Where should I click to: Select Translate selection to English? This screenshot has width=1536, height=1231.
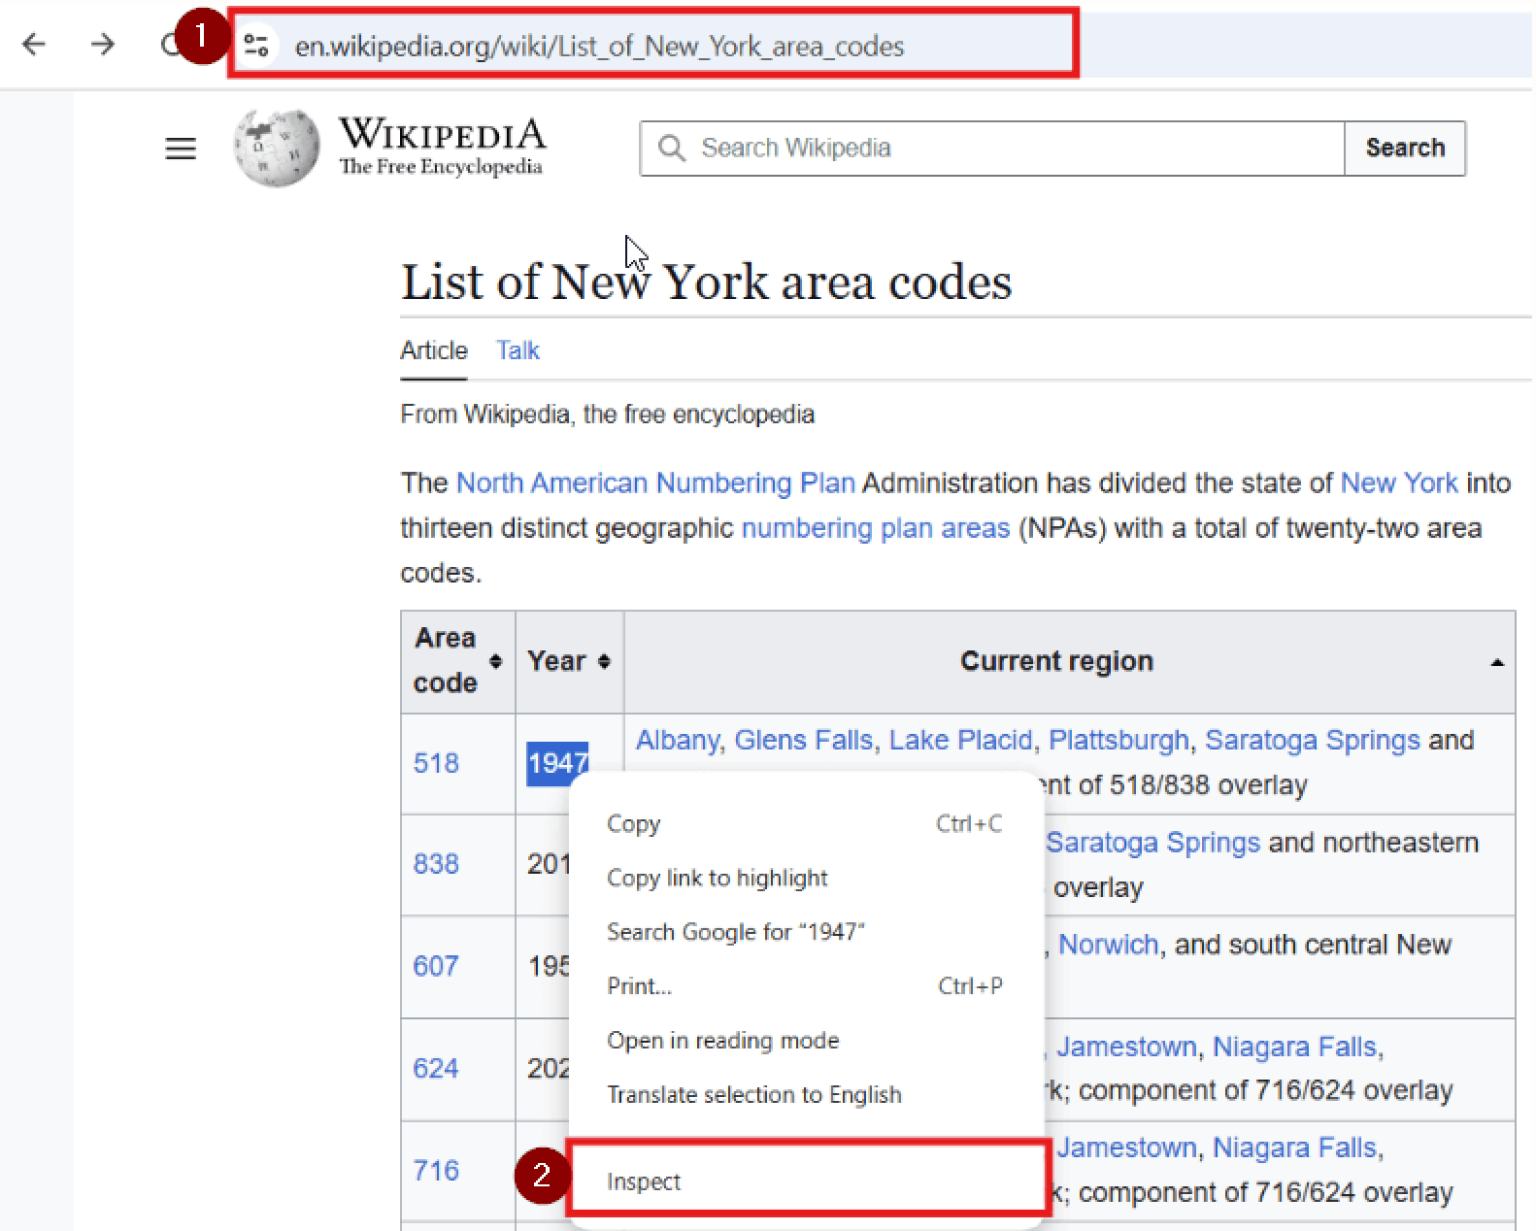tap(804, 1095)
